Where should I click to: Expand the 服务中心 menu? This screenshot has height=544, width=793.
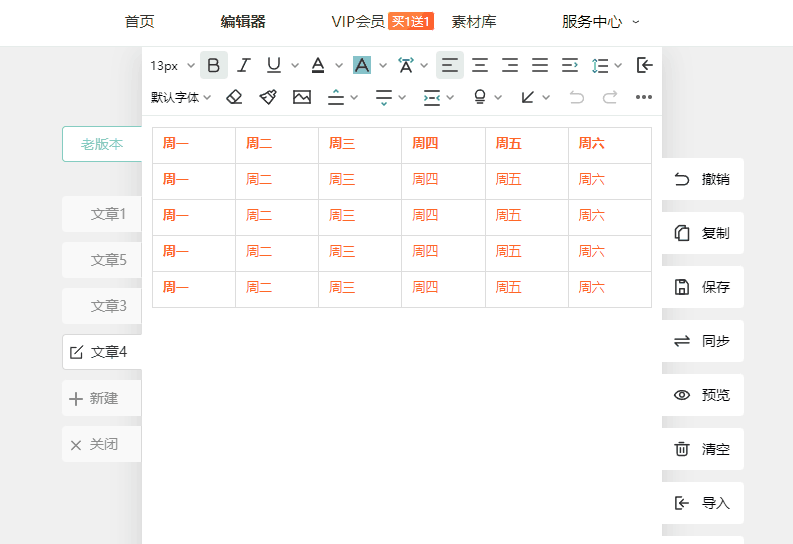click(600, 22)
